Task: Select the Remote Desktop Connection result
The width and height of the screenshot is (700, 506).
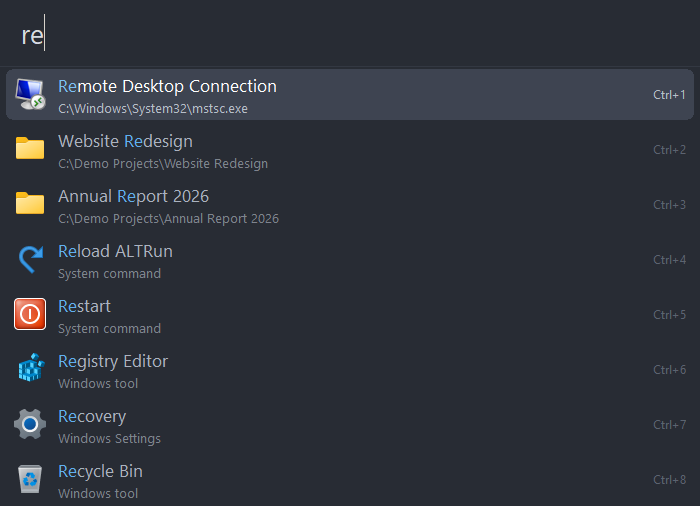Action: tap(350, 94)
